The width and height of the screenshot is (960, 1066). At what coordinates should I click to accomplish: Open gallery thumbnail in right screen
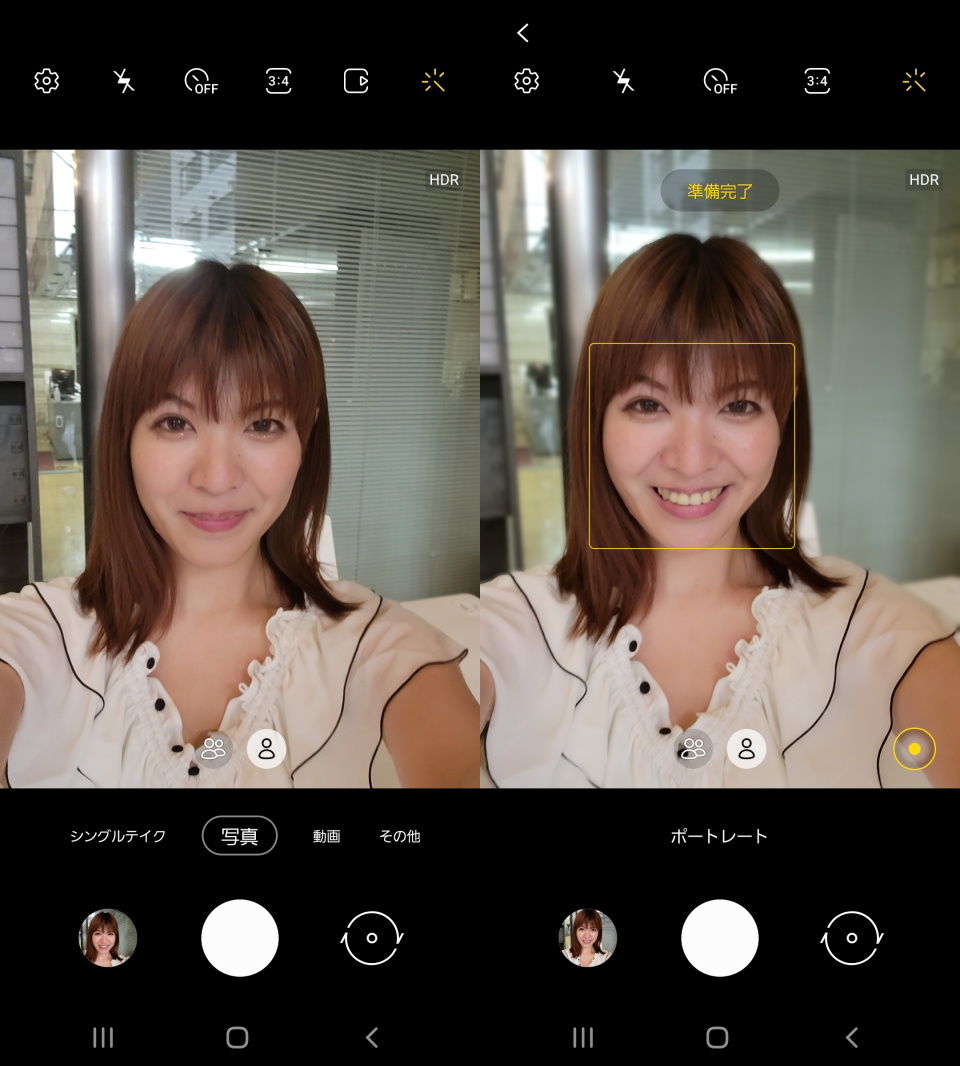click(587, 938)
